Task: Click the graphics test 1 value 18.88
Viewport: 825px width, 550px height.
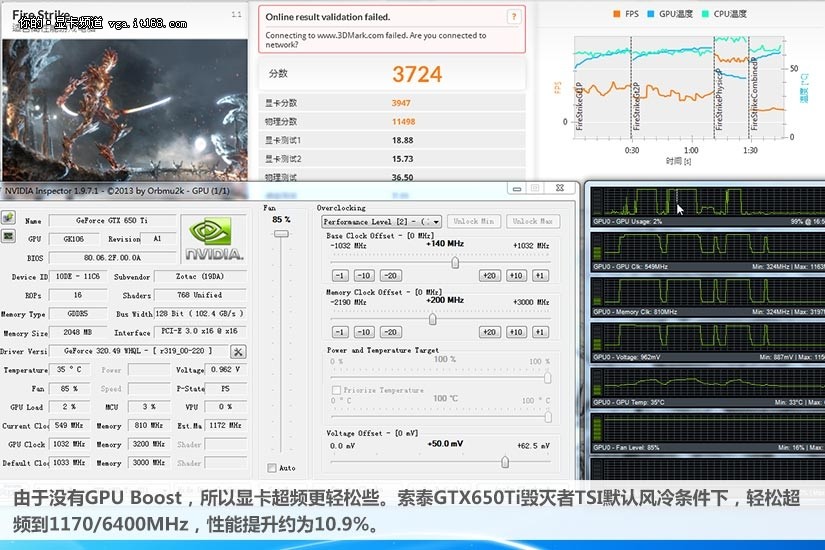Action: 403,141
